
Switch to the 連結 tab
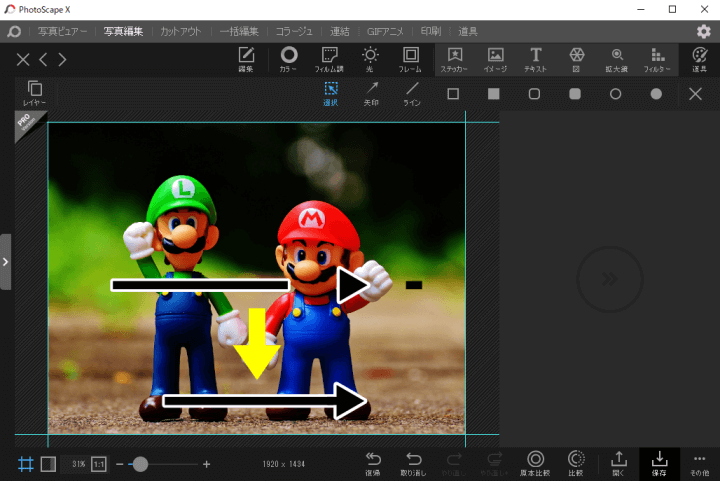(x=340, y=31)
